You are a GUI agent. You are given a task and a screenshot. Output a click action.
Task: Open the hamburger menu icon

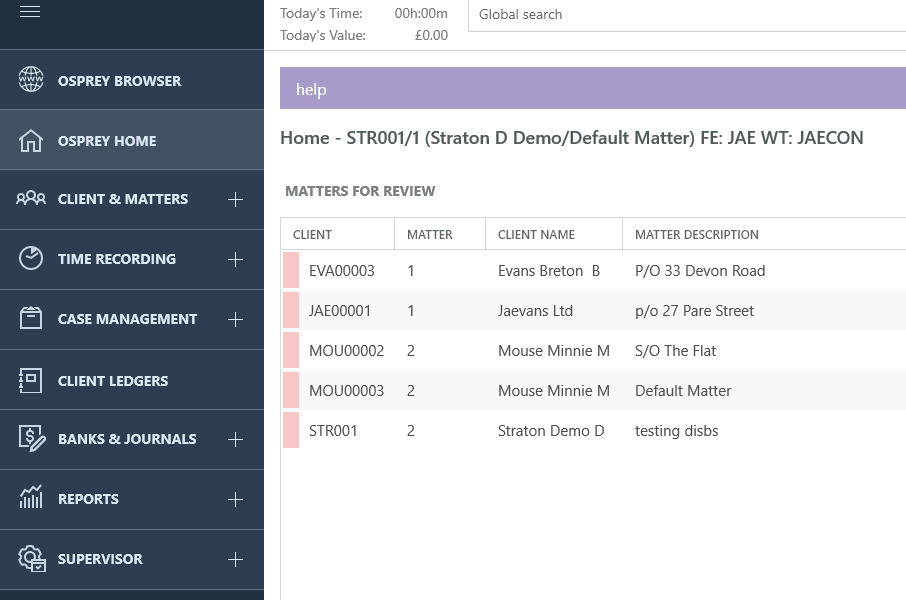(x=30, y=12)
